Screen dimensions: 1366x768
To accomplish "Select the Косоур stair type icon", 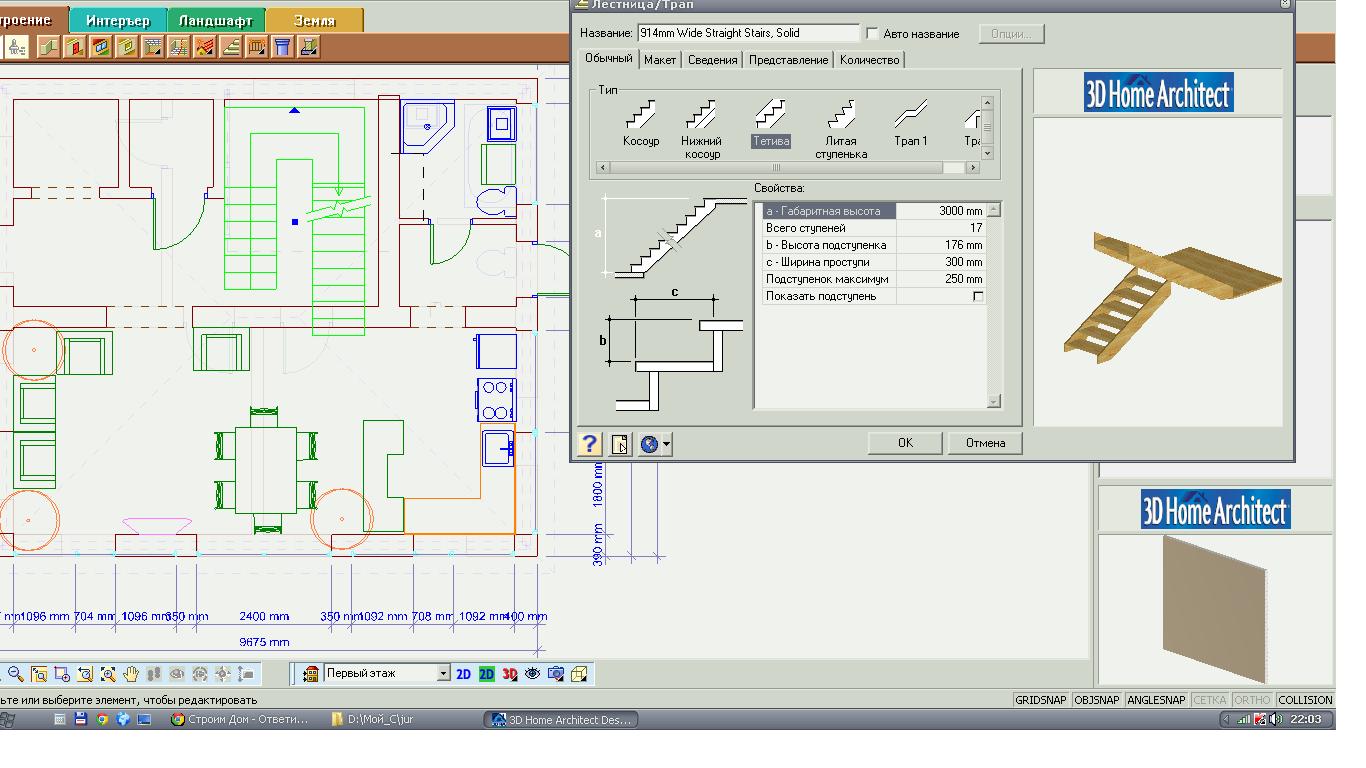I will coord(641,114).
